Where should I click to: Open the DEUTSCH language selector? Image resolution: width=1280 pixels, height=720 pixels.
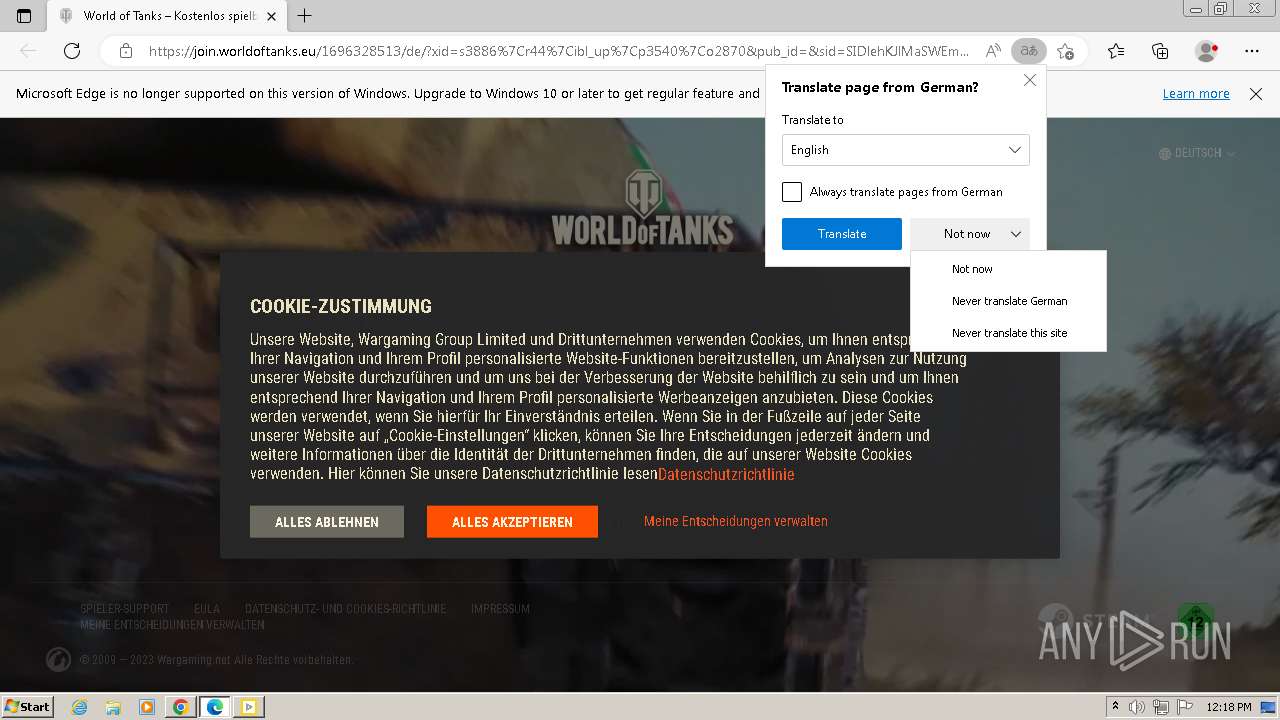coord(1197,153)
